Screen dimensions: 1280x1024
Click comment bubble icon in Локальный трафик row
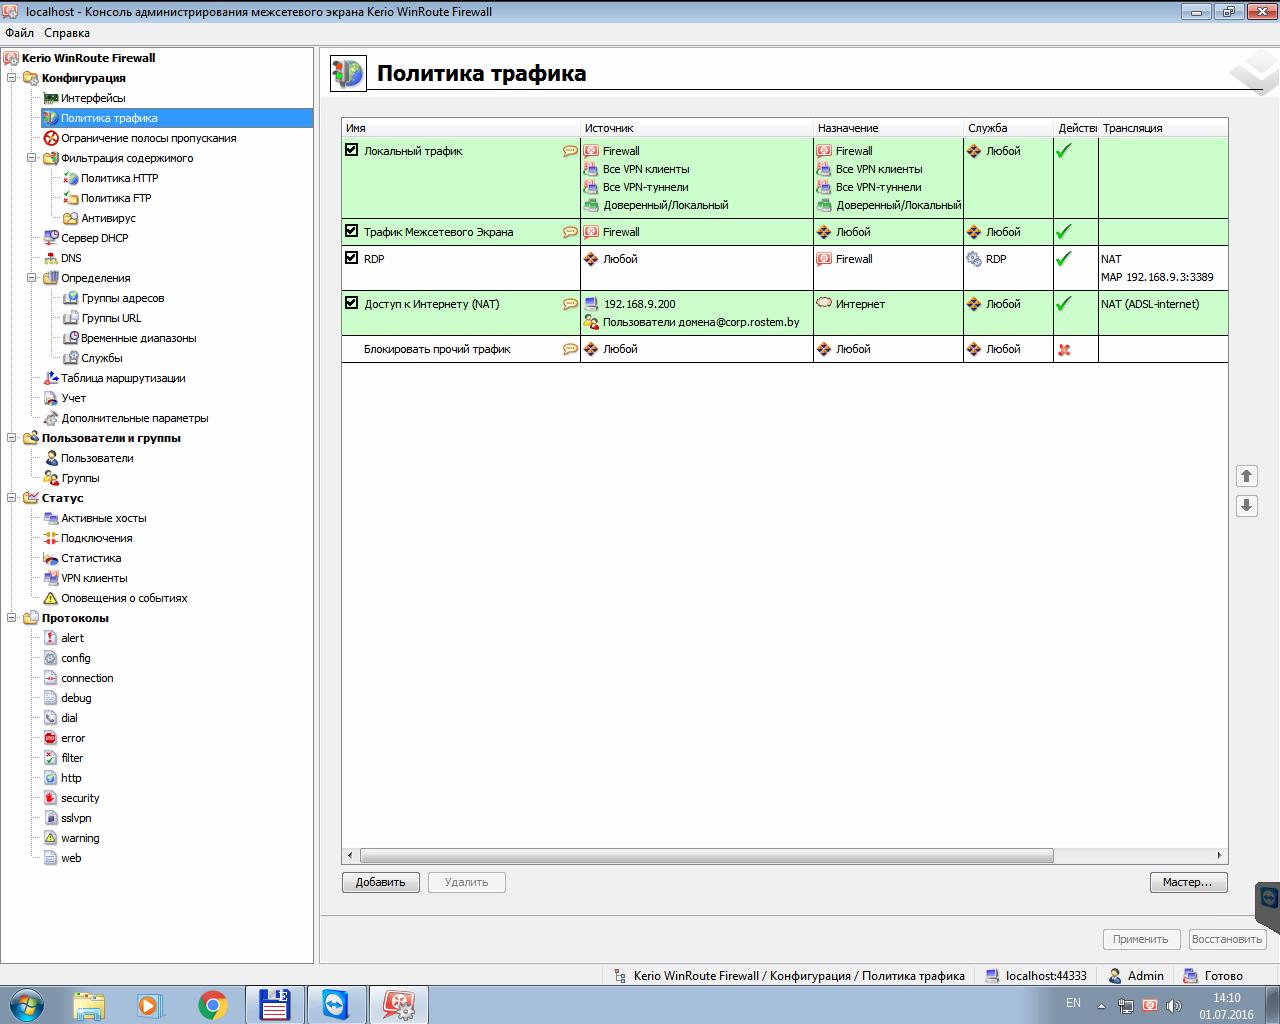pyautogui.click(x=570, y=151)
